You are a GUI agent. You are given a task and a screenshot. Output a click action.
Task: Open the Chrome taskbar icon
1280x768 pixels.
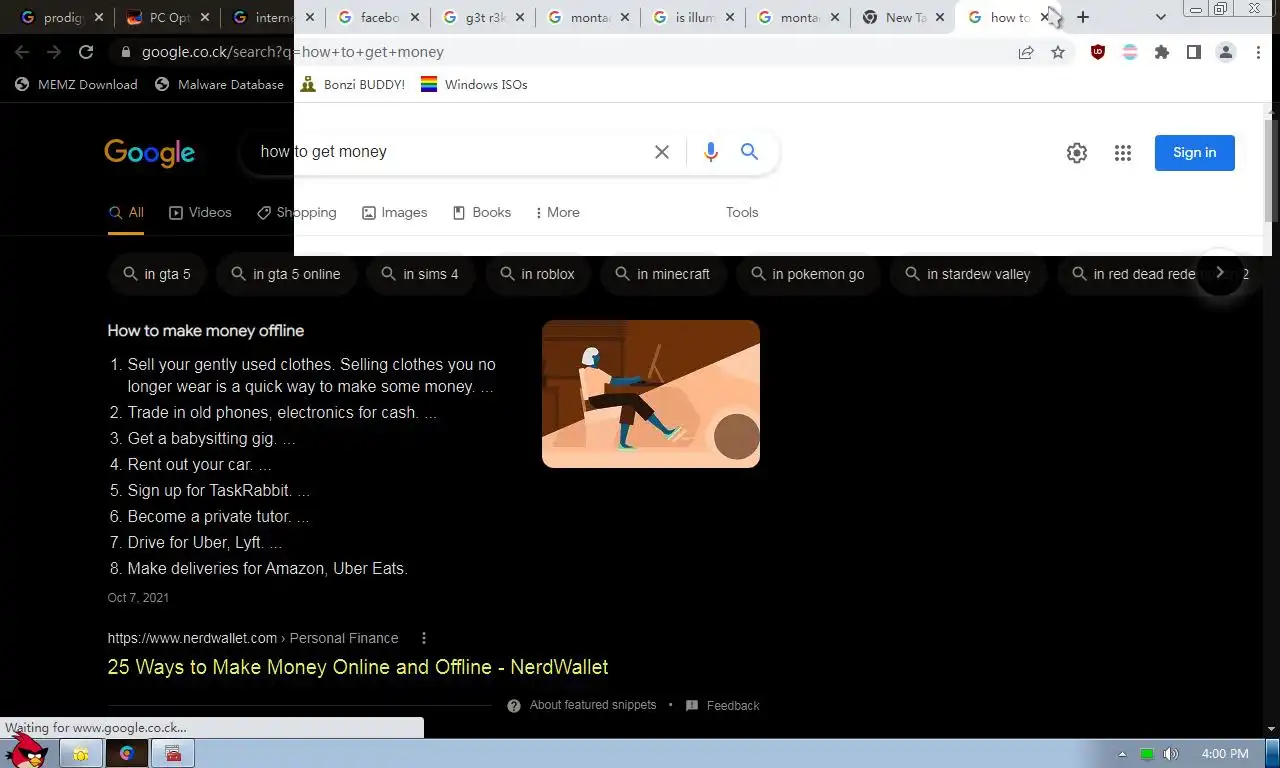click(127, 754)
